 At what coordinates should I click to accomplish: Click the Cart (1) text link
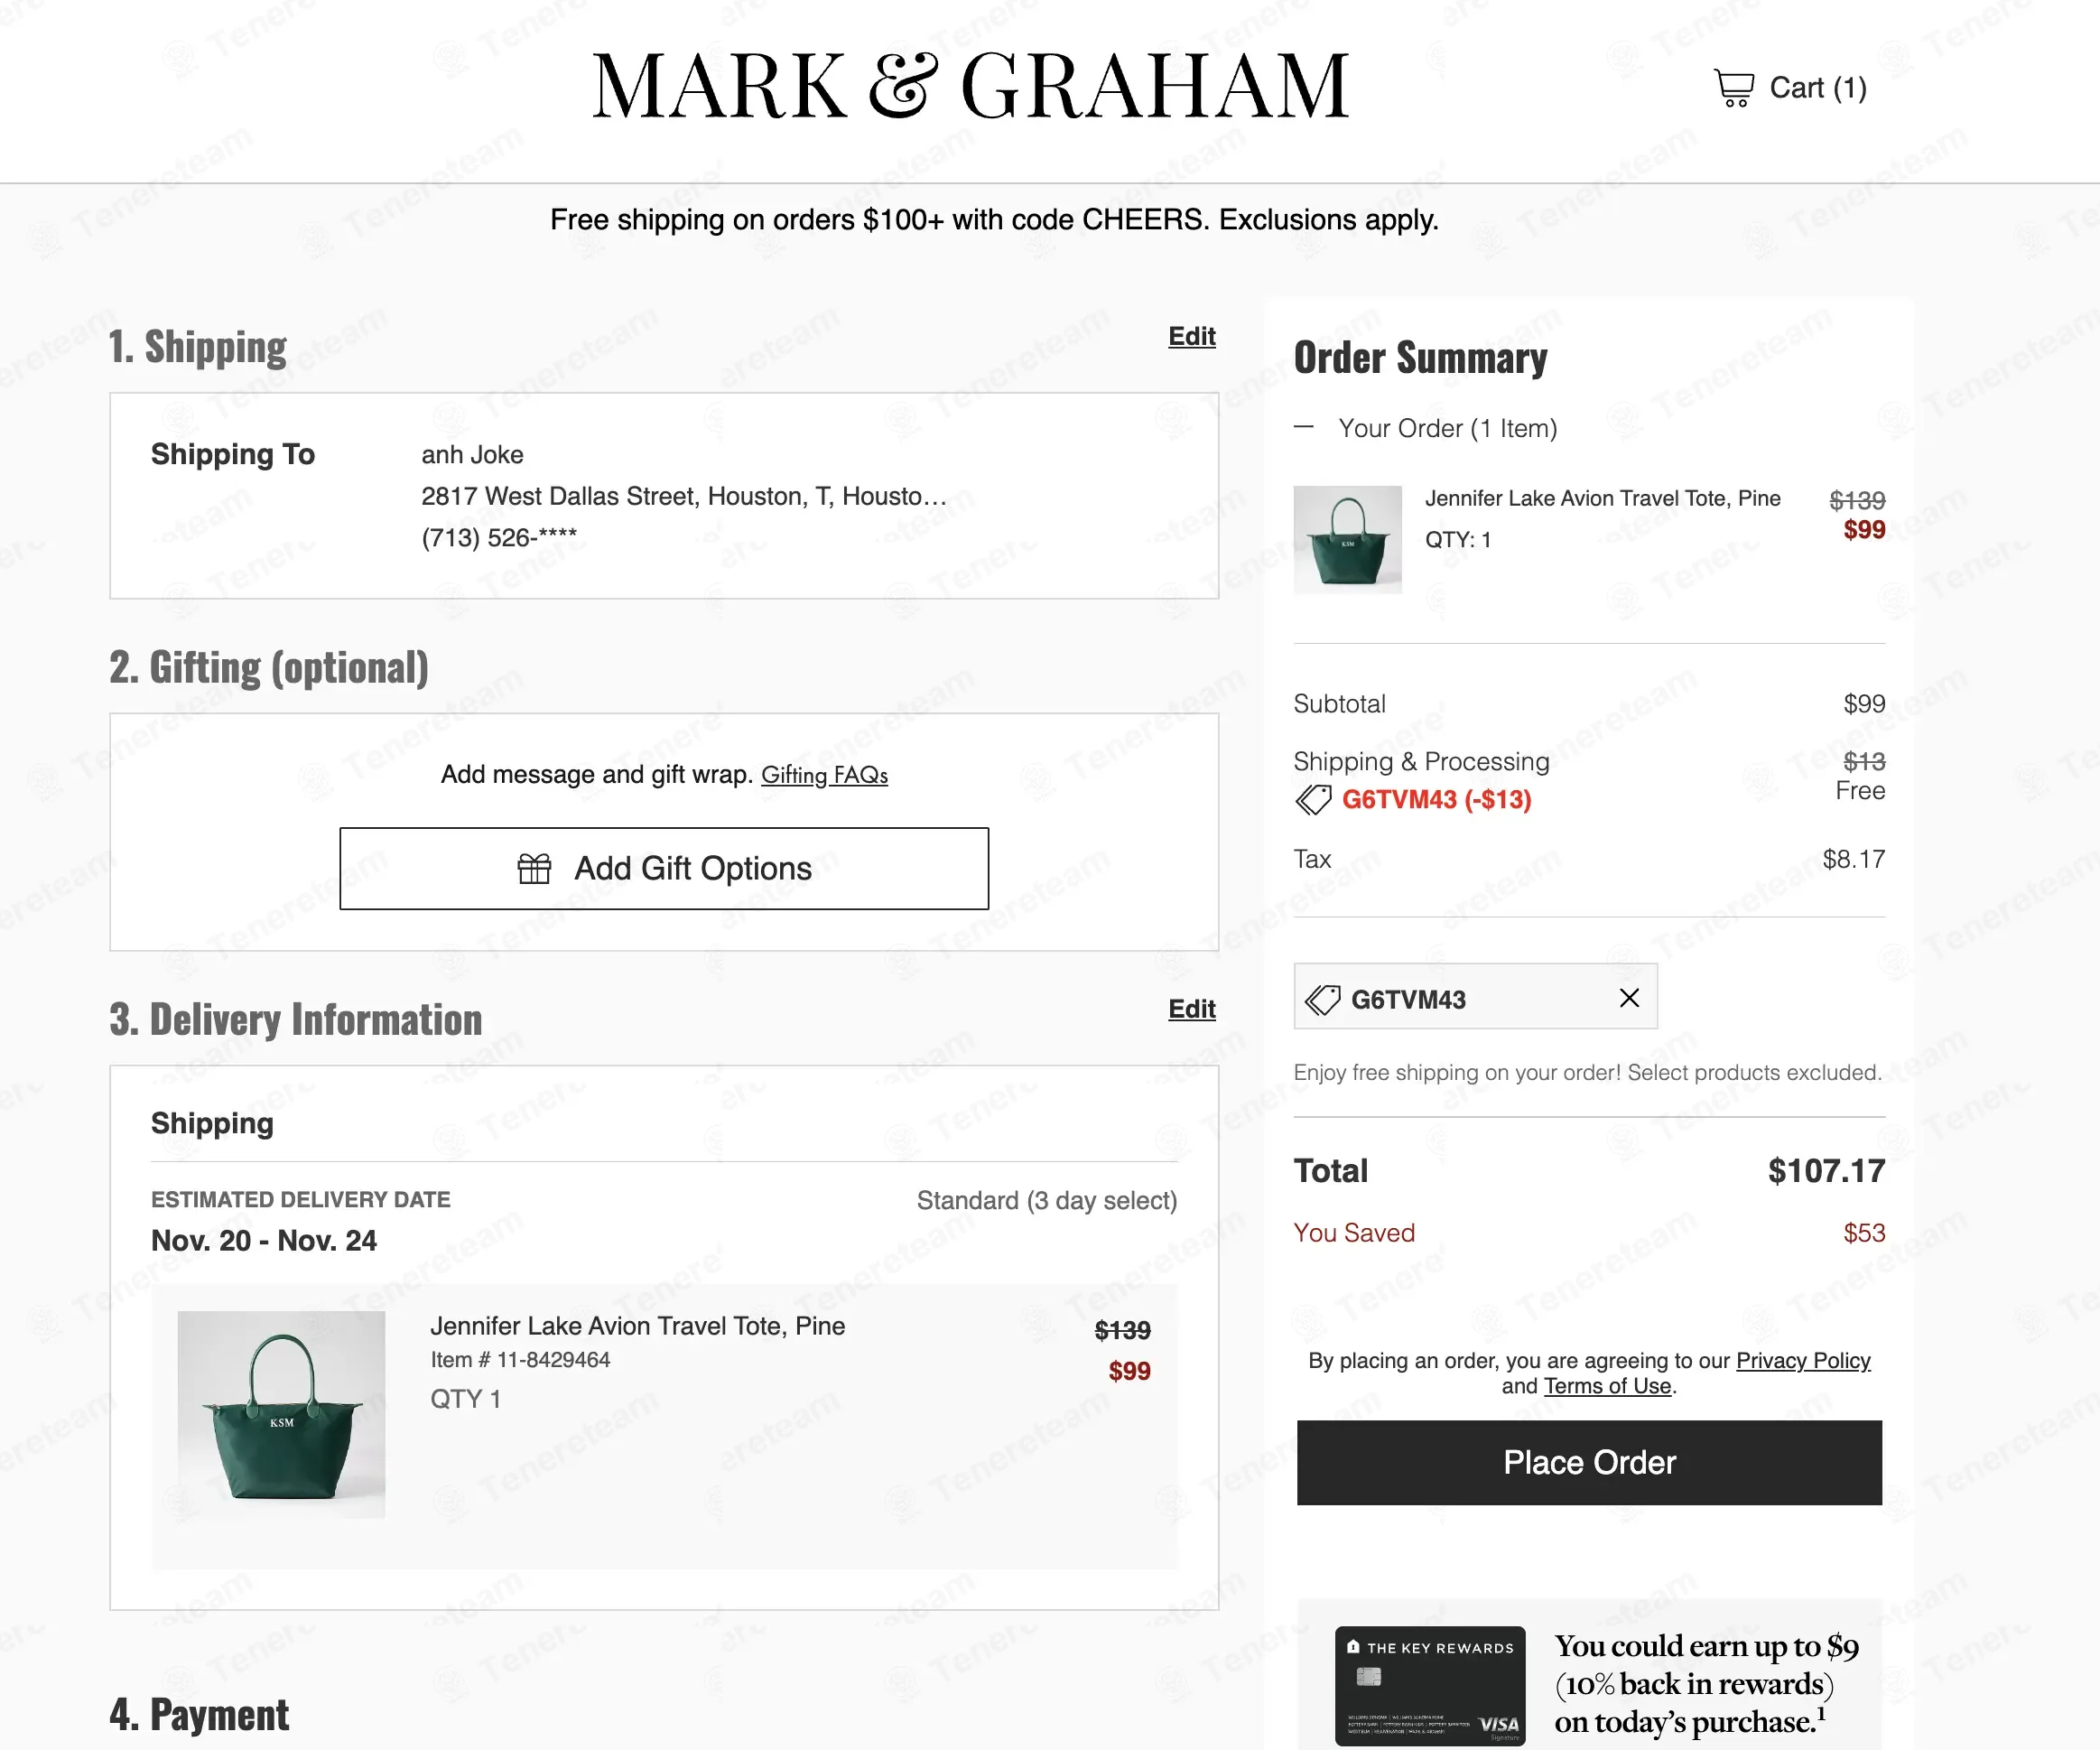click(x=1817, y=88)
